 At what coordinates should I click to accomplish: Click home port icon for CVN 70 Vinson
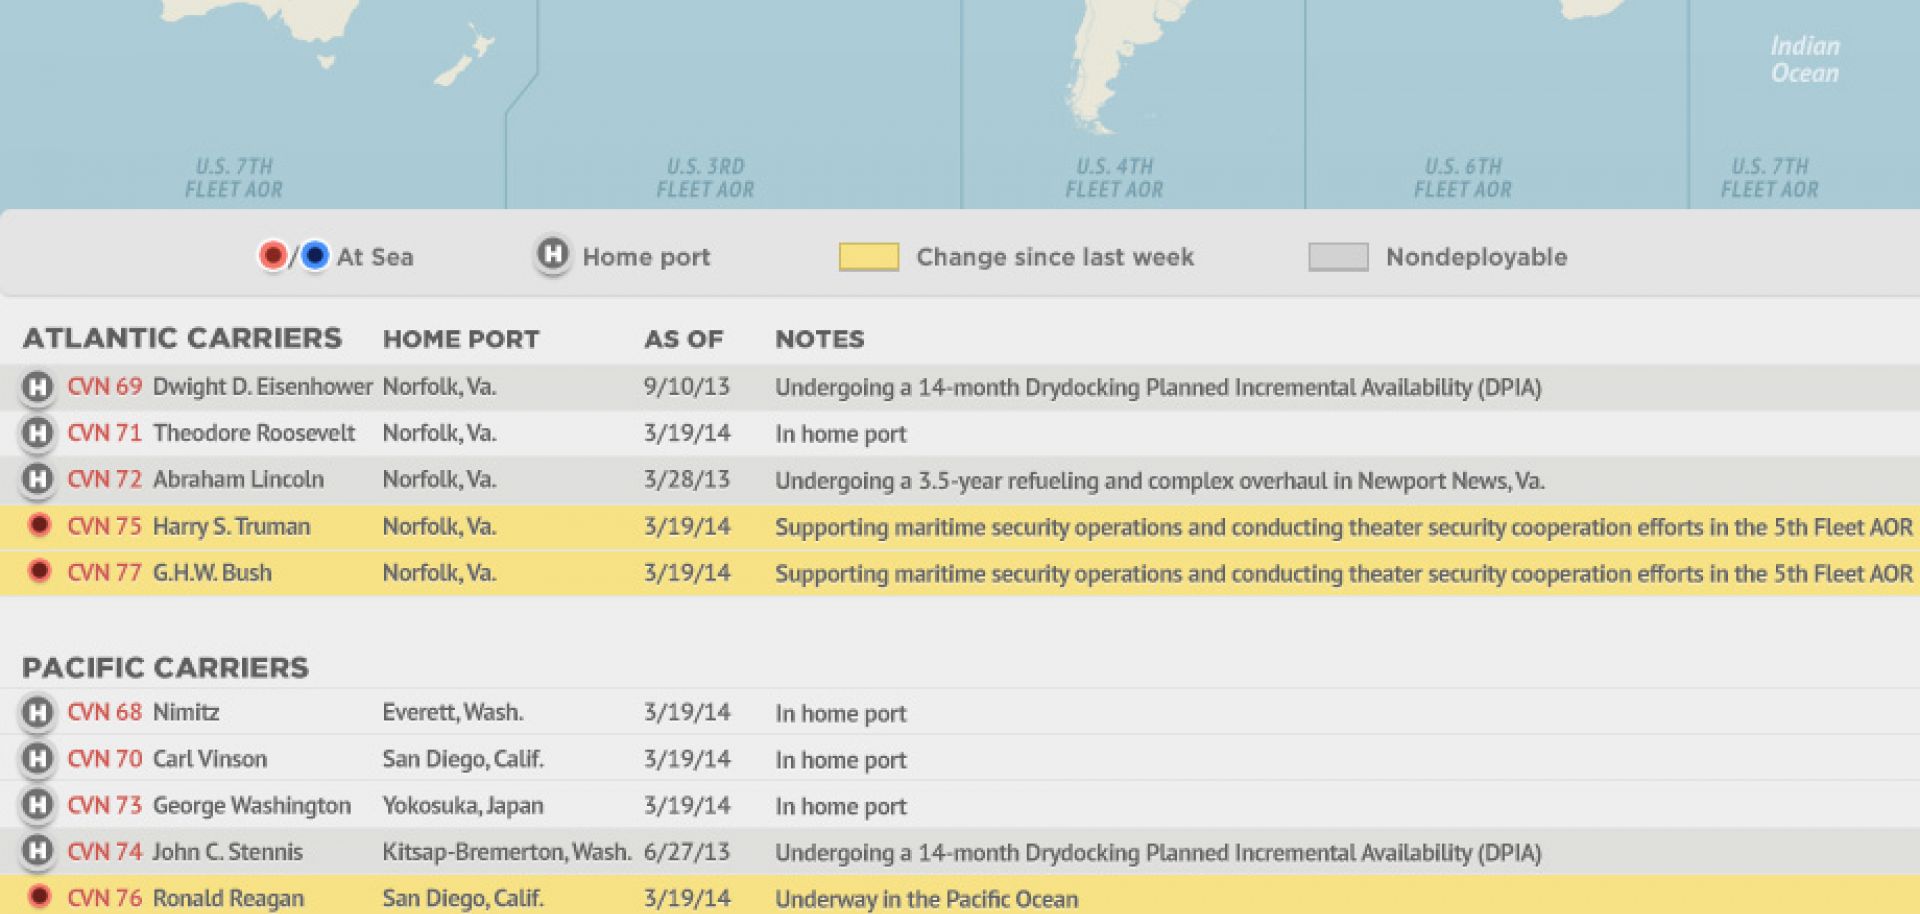[x=37, y=759]
